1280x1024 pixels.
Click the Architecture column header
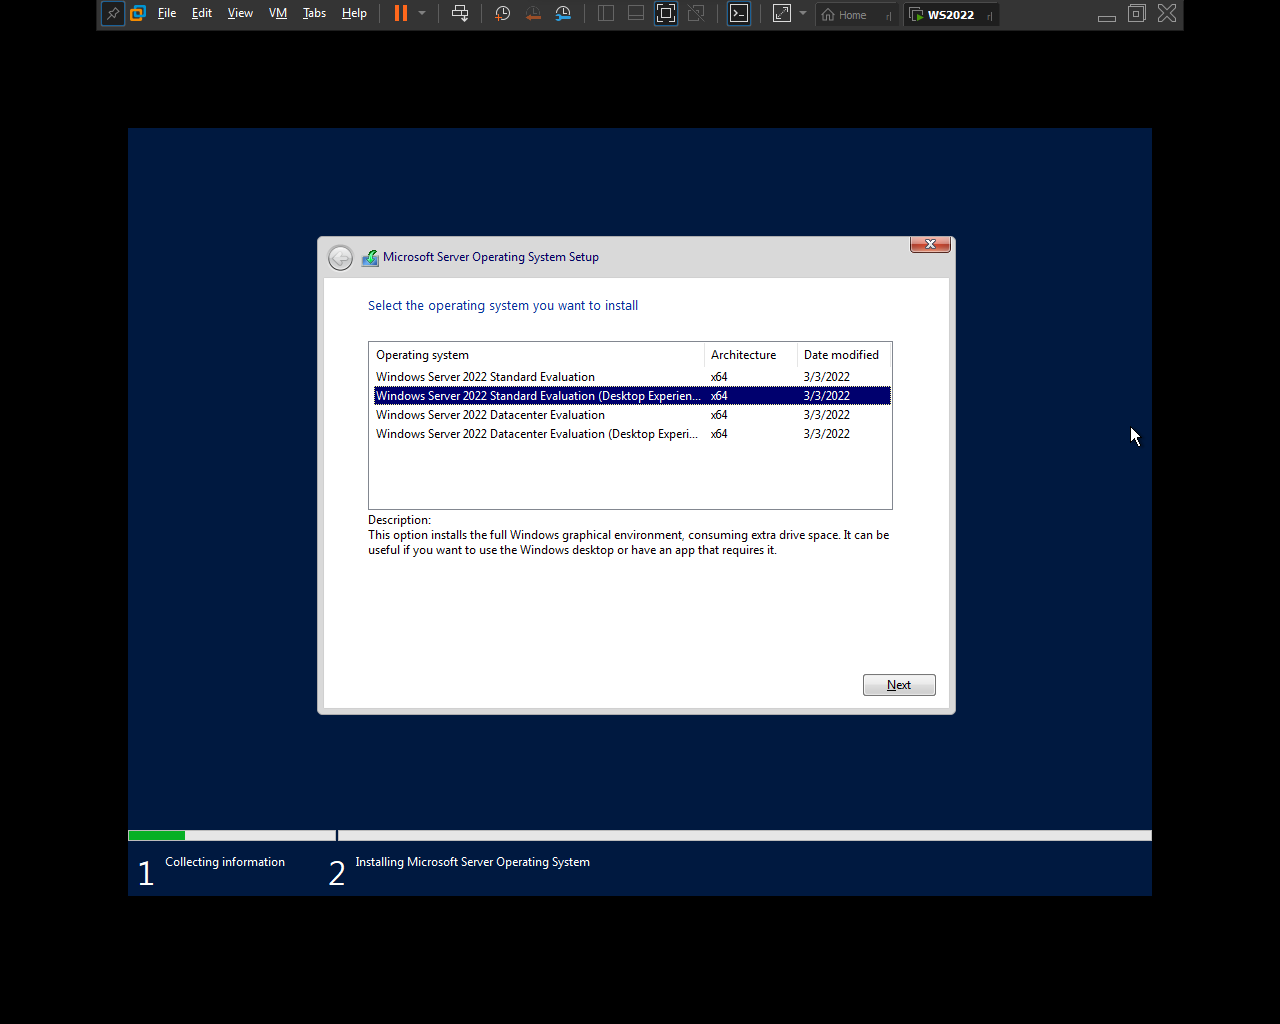pyautogui.click(x=743, y=355)
